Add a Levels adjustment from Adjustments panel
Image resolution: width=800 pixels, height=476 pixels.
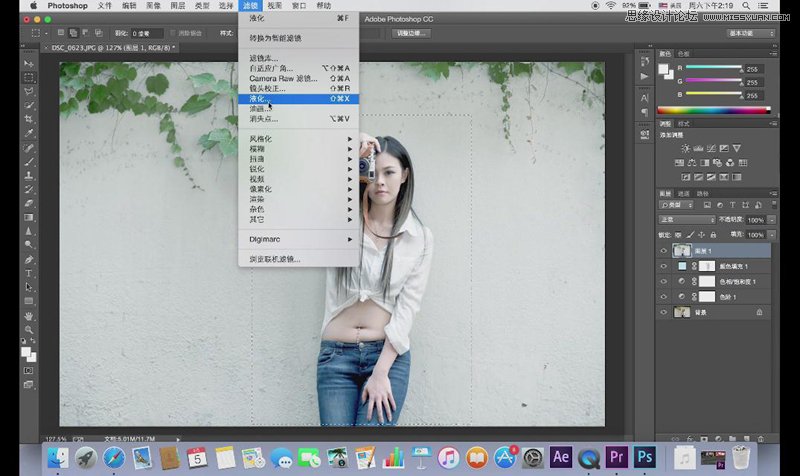click(698, 148)
